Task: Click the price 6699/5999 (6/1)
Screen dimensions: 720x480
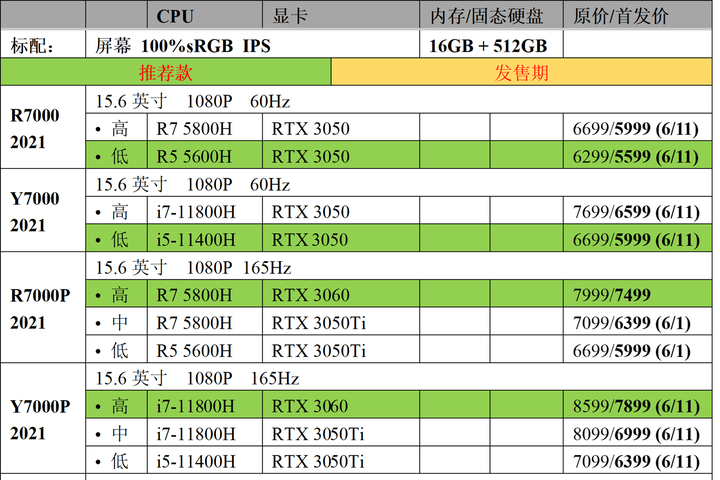Action: [x=631, y=351]
